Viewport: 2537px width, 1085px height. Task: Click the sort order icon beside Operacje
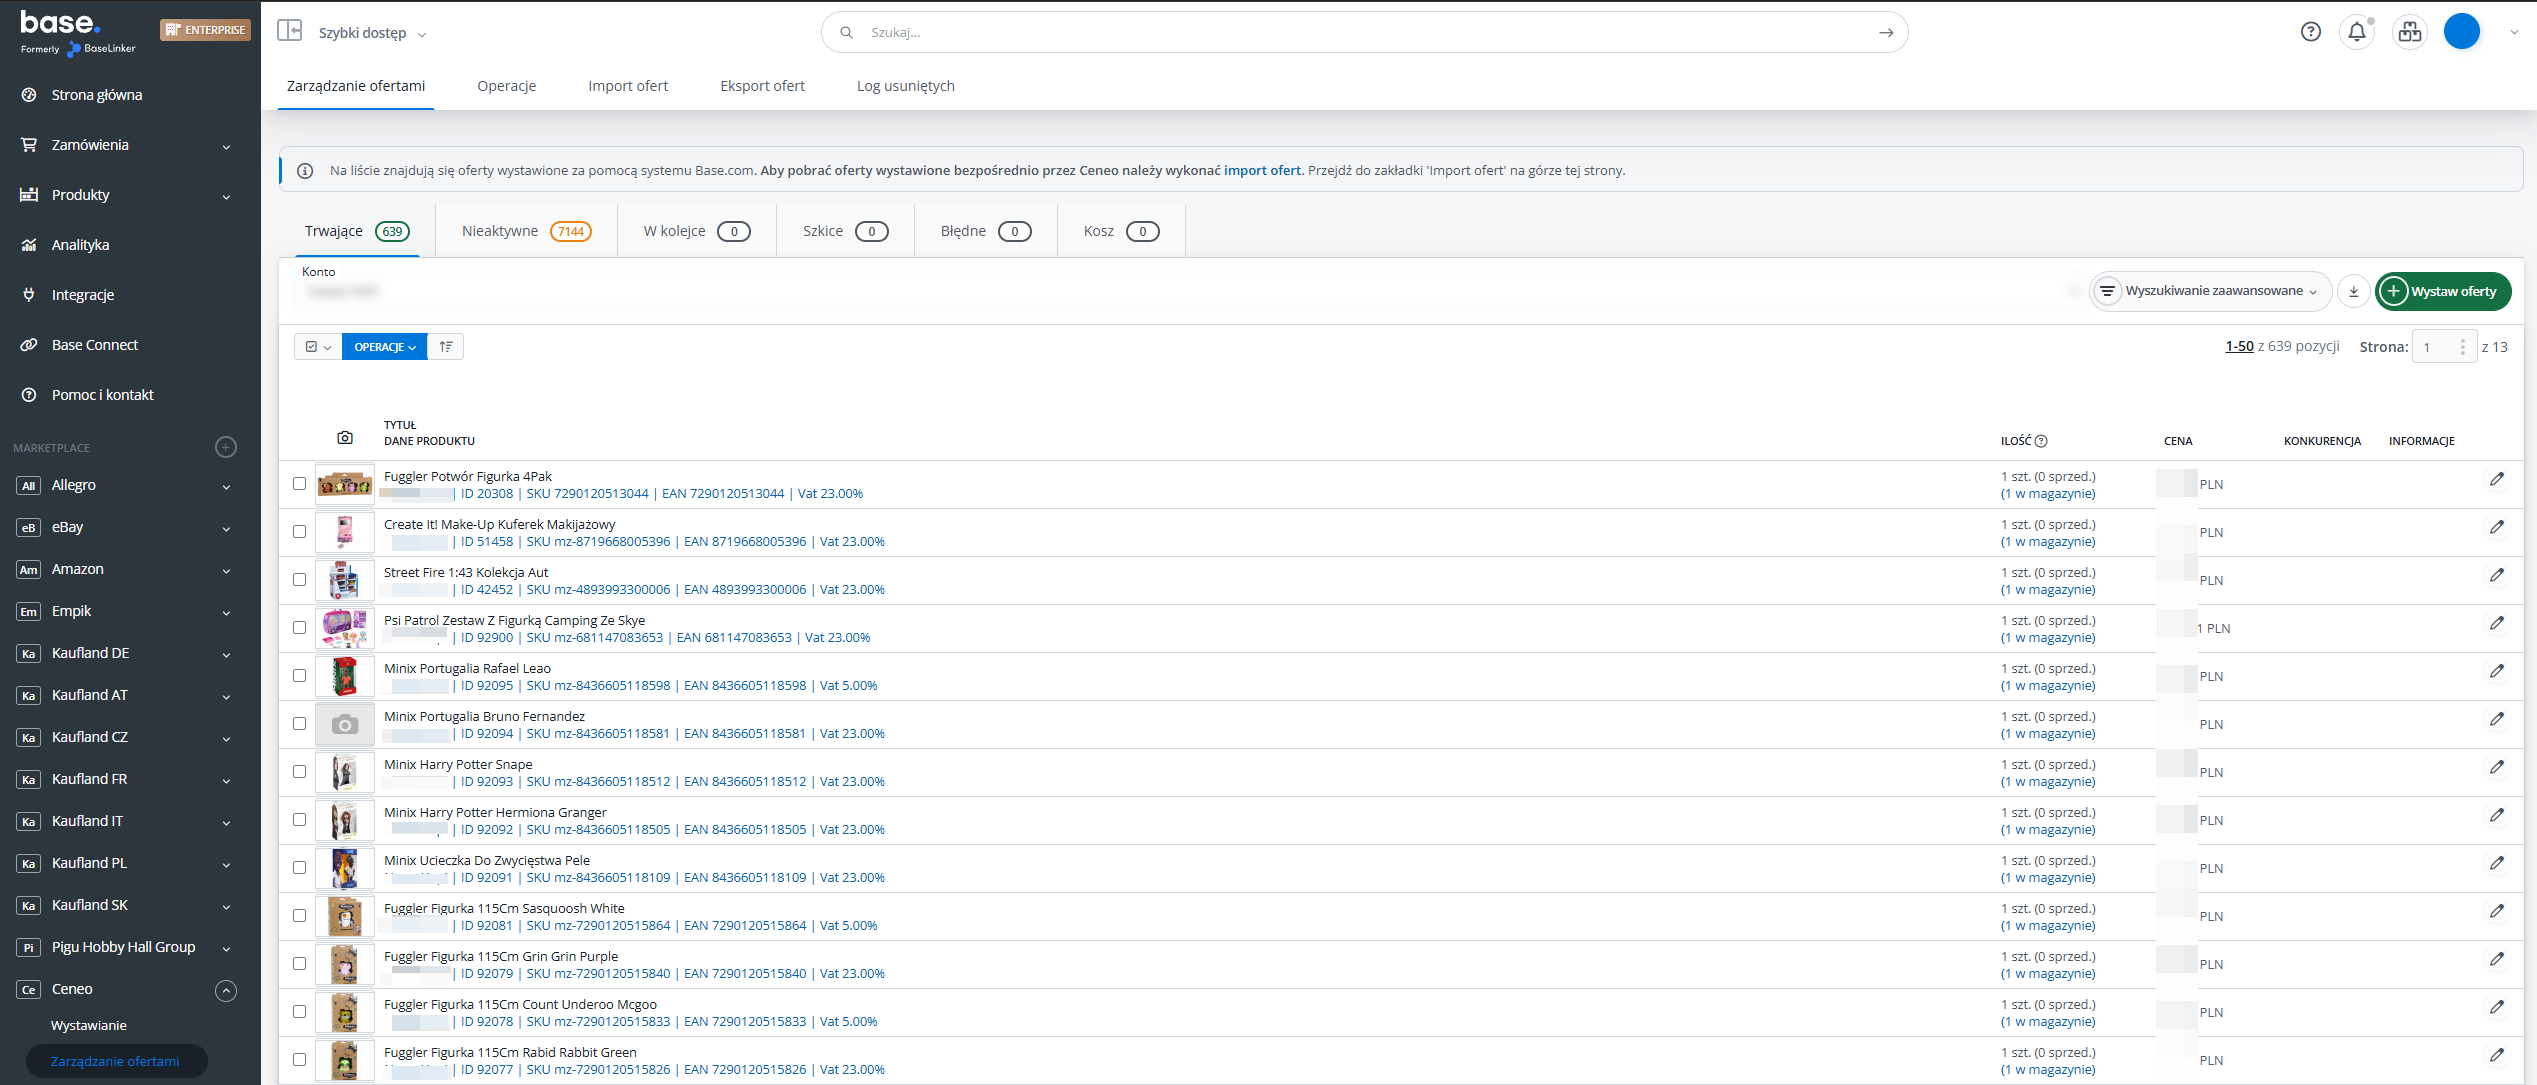tap(446, 347)
